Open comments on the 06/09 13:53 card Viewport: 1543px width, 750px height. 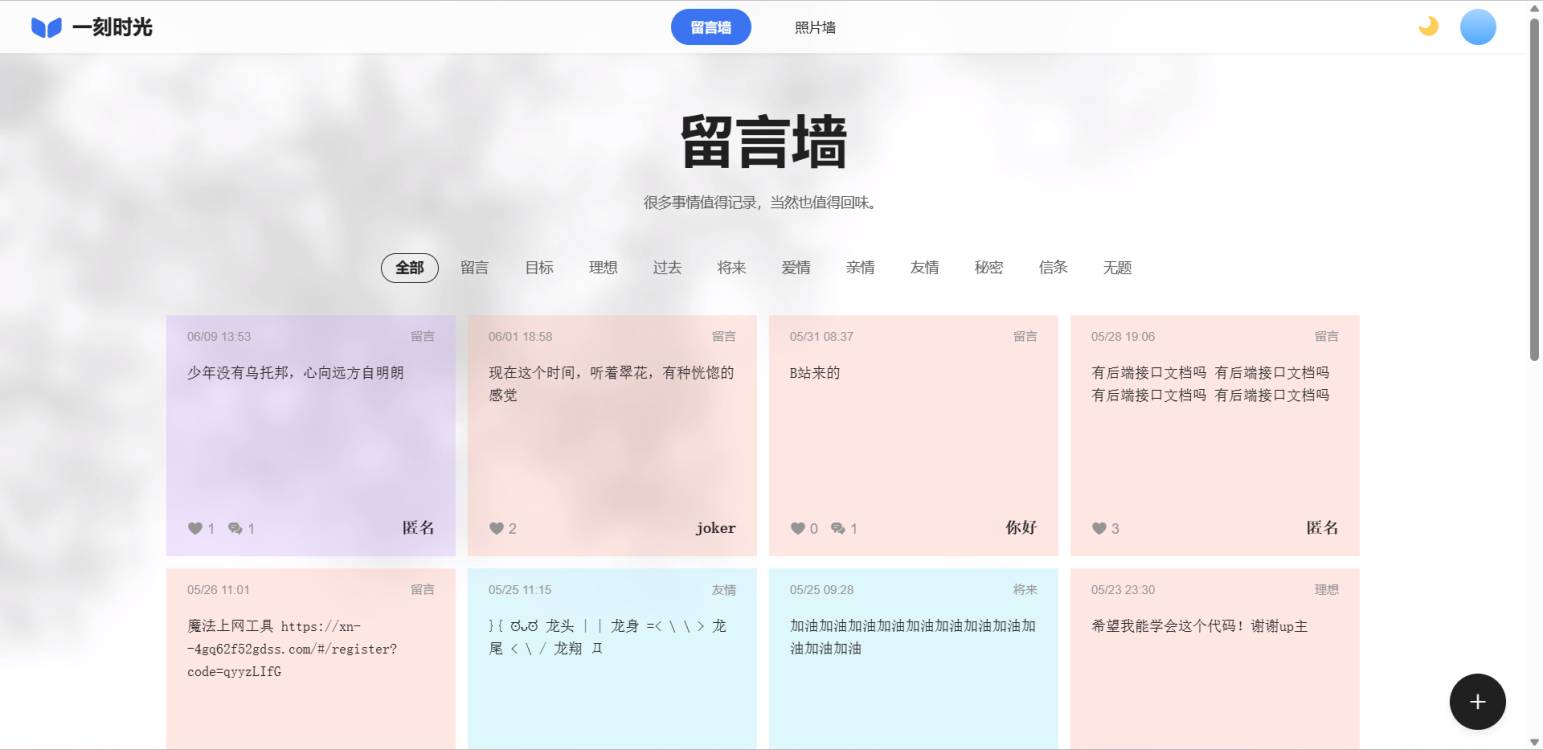(235, 528)
